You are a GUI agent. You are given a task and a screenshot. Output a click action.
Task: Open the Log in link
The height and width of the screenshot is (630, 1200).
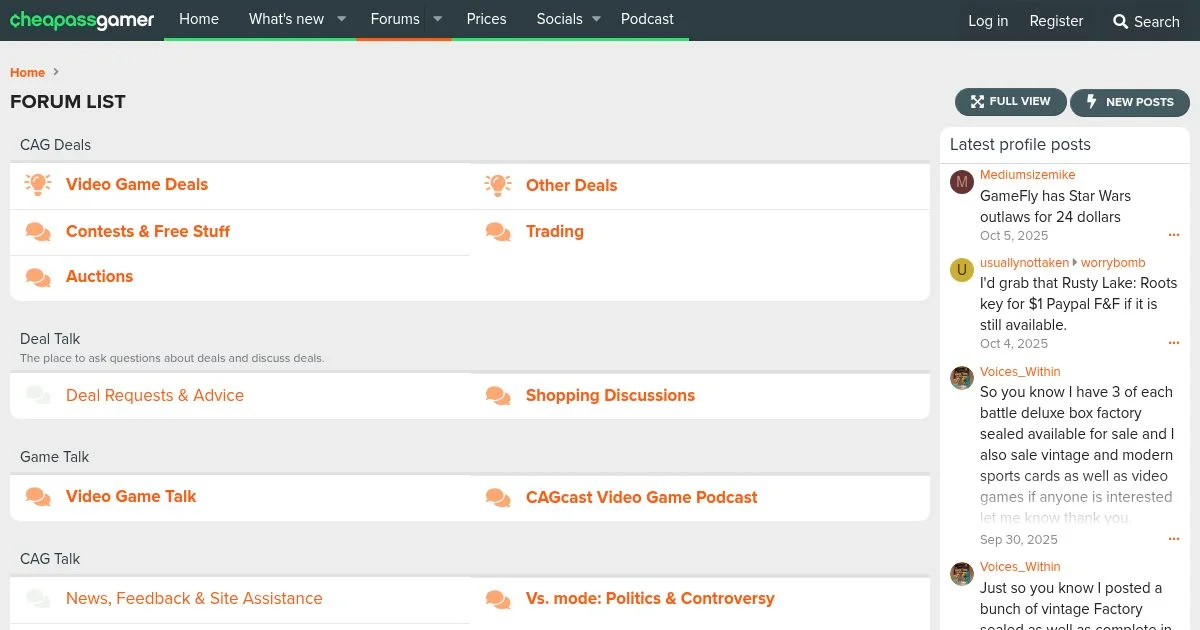[988, 21]
